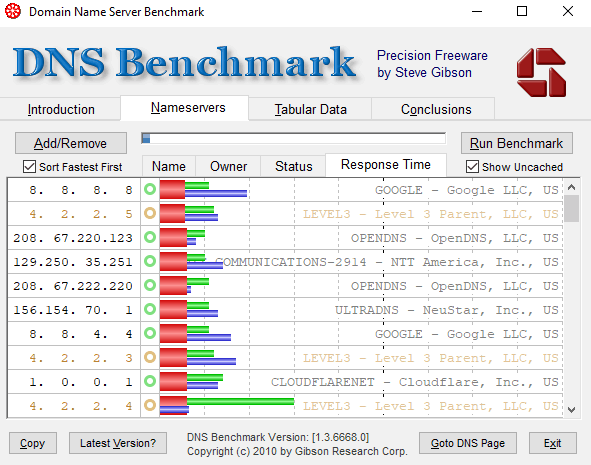Click the status circle for 1.0.0.1
The height and width of the screenshot is (465, 591).
pyautogui.click(x=150, y=381)
